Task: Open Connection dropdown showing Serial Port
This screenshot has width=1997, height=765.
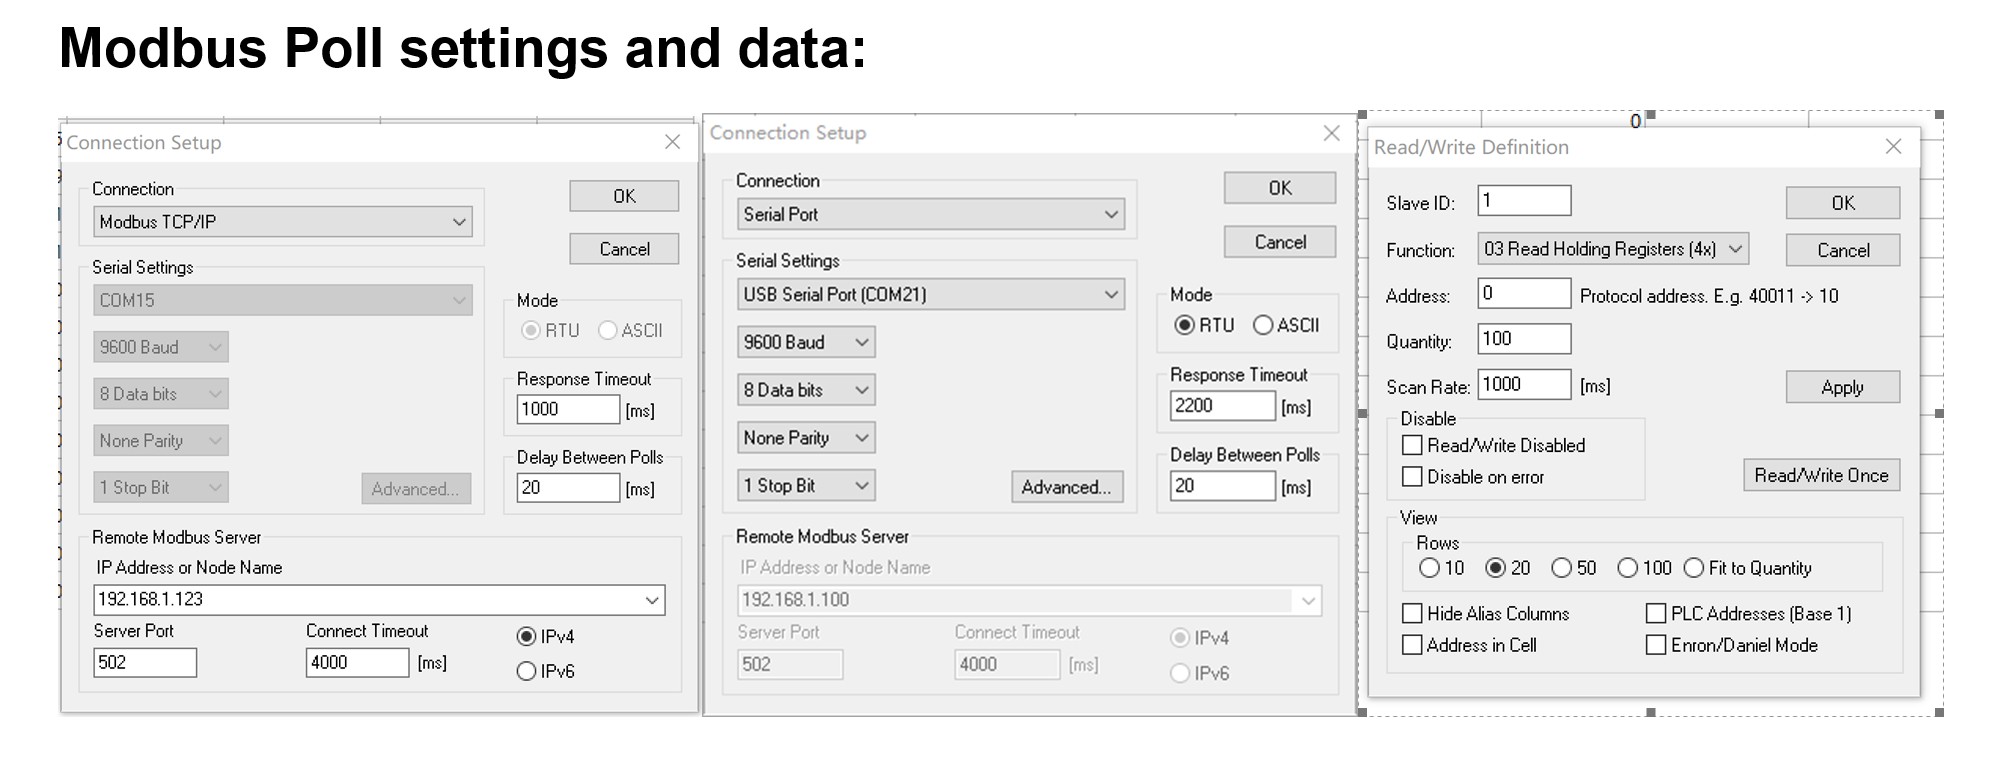Action: [x=931, y=214]
